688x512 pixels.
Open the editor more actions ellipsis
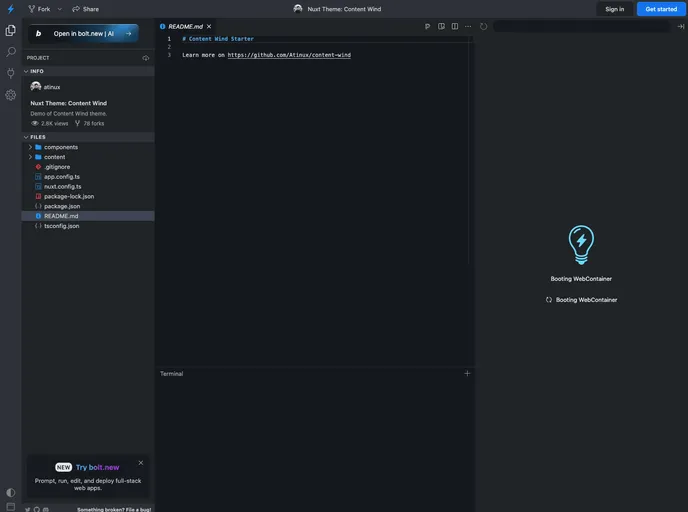468,26
